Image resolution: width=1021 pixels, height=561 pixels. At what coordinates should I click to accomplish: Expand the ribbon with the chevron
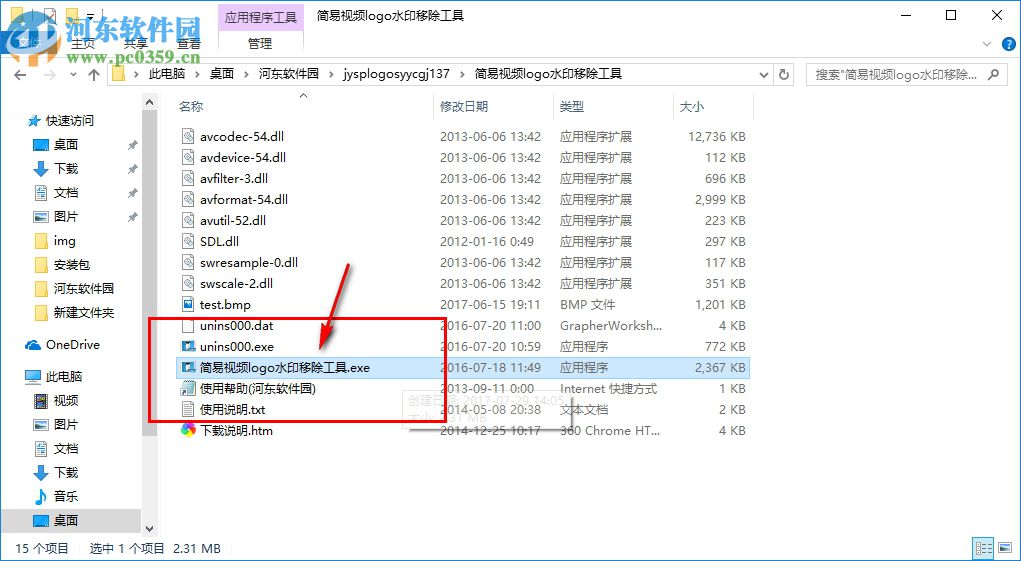[986, 44]
